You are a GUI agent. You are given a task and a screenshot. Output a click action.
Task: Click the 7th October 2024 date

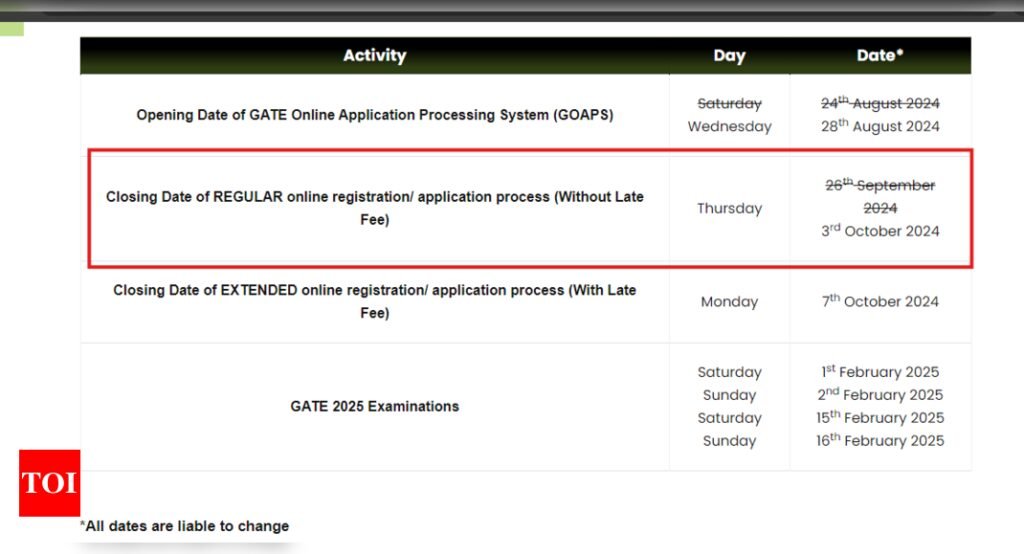pos(880,301)
